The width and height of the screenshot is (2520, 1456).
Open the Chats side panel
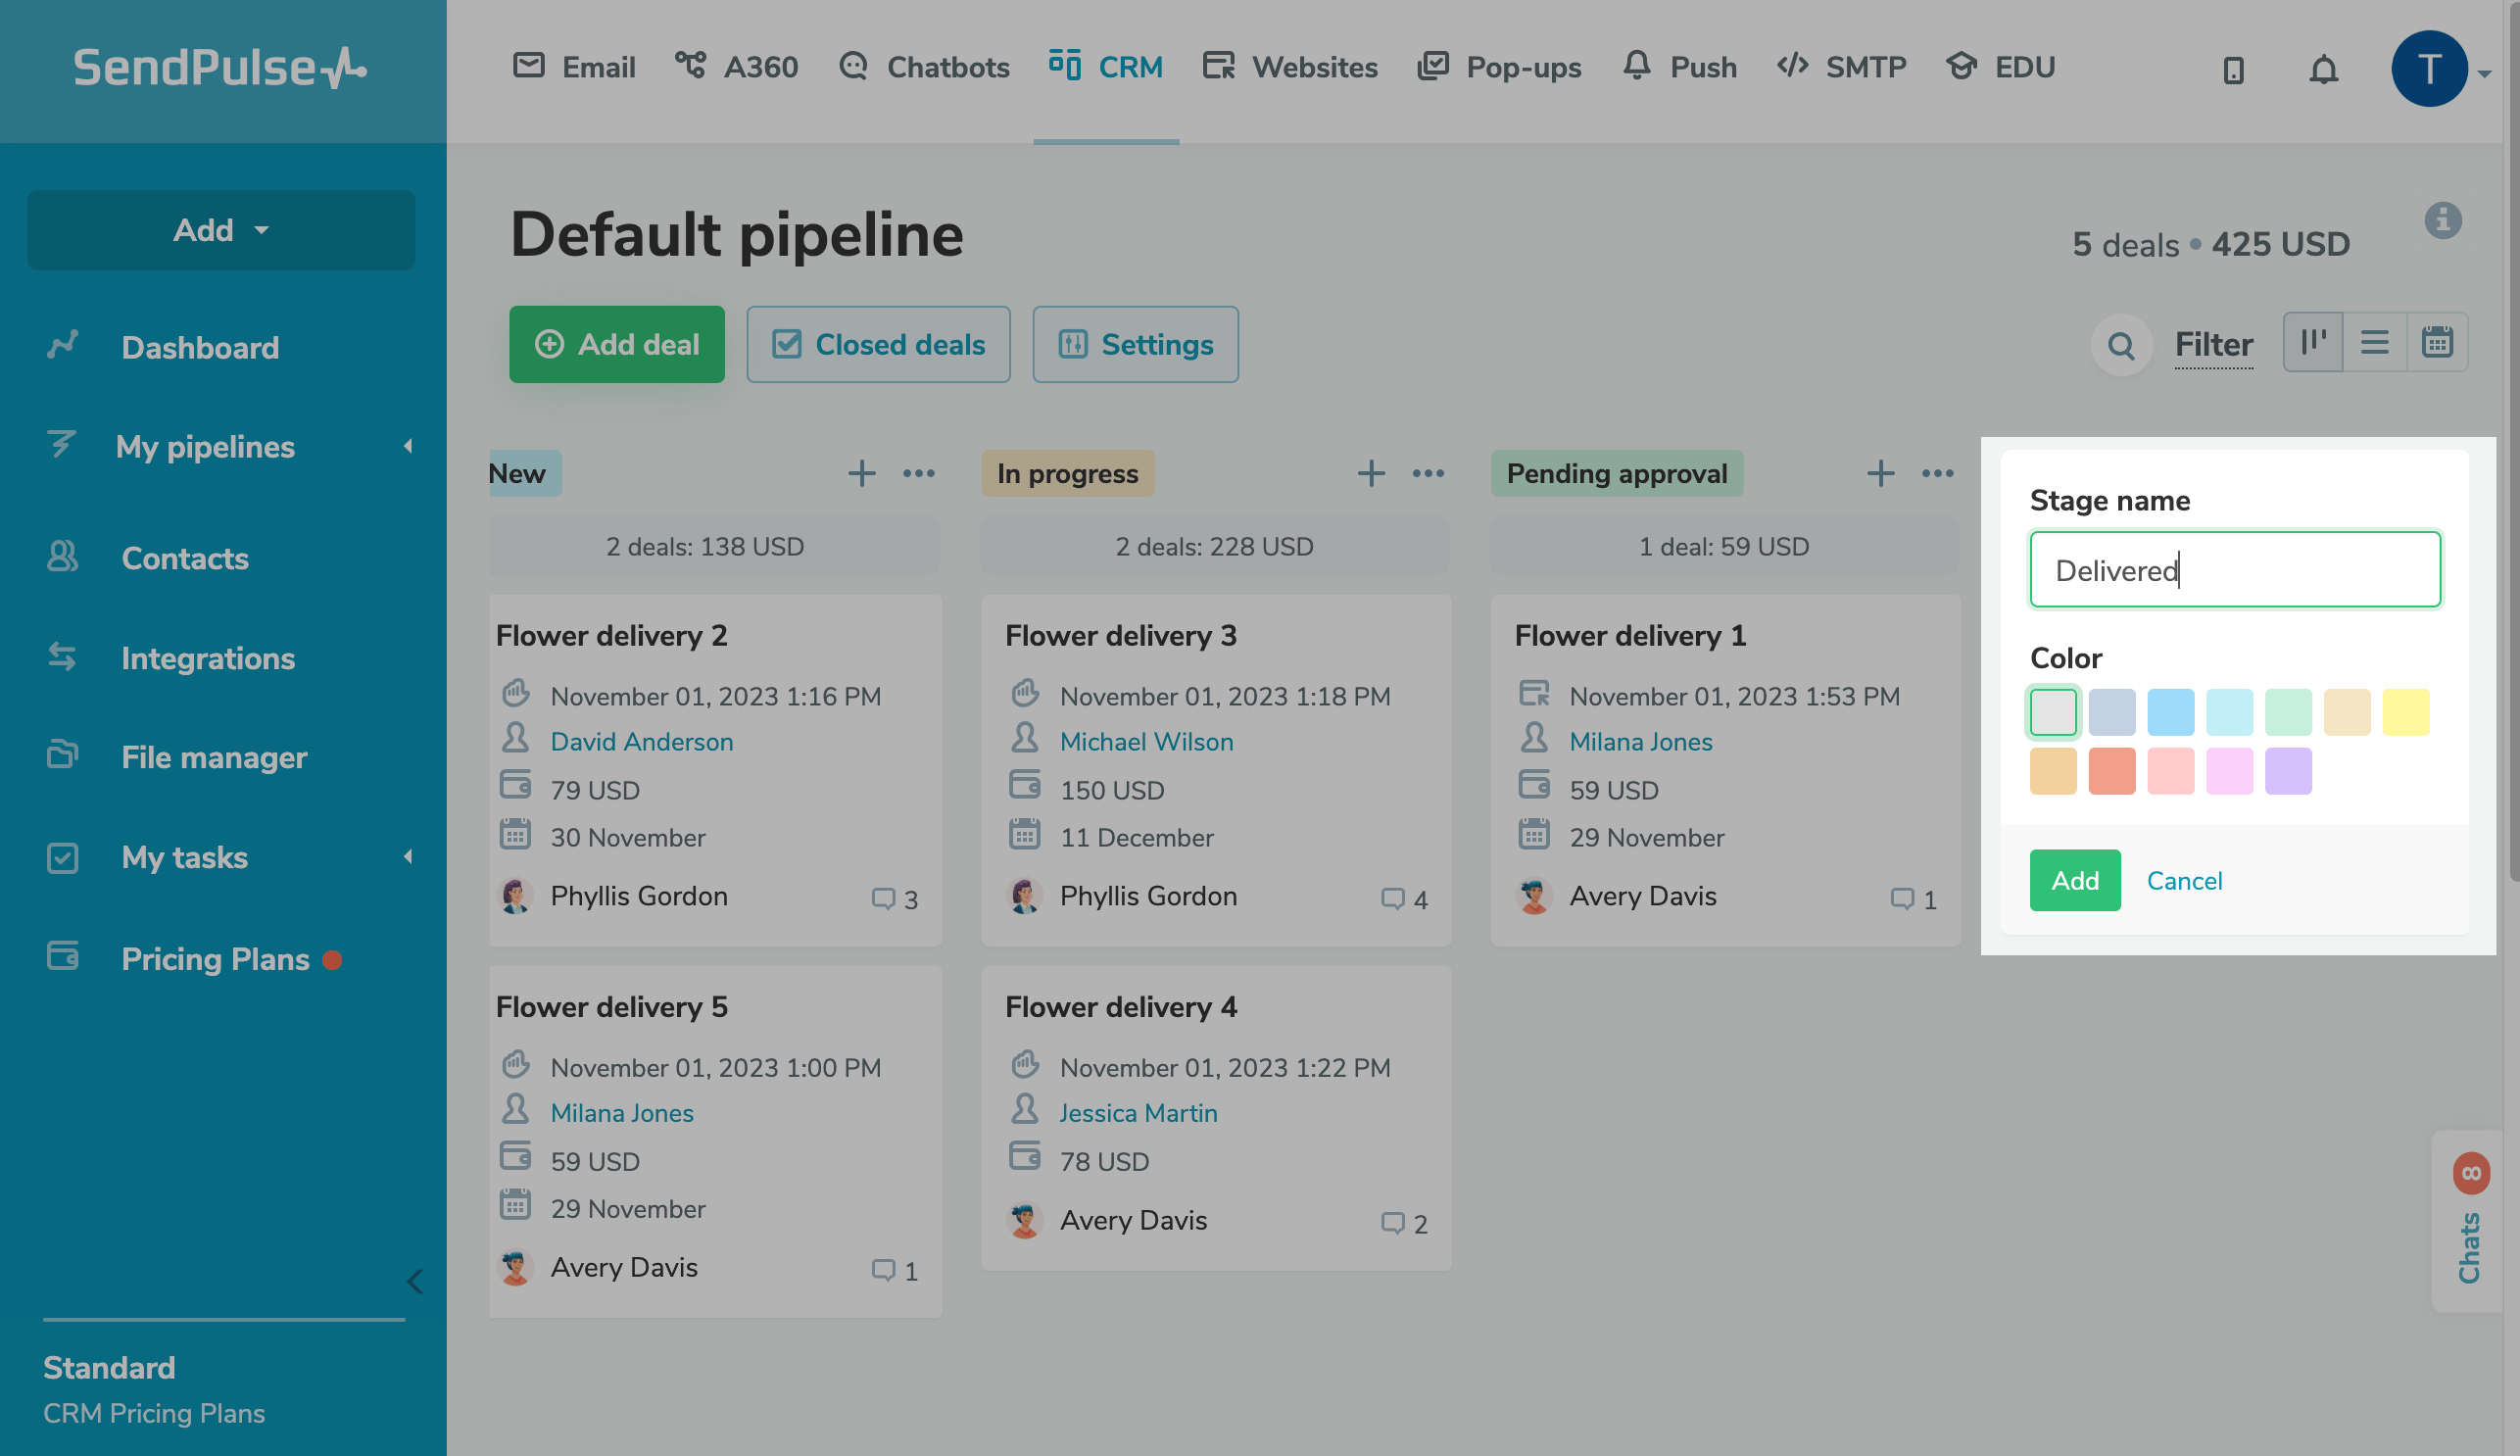click(x=2470, y=1221)
